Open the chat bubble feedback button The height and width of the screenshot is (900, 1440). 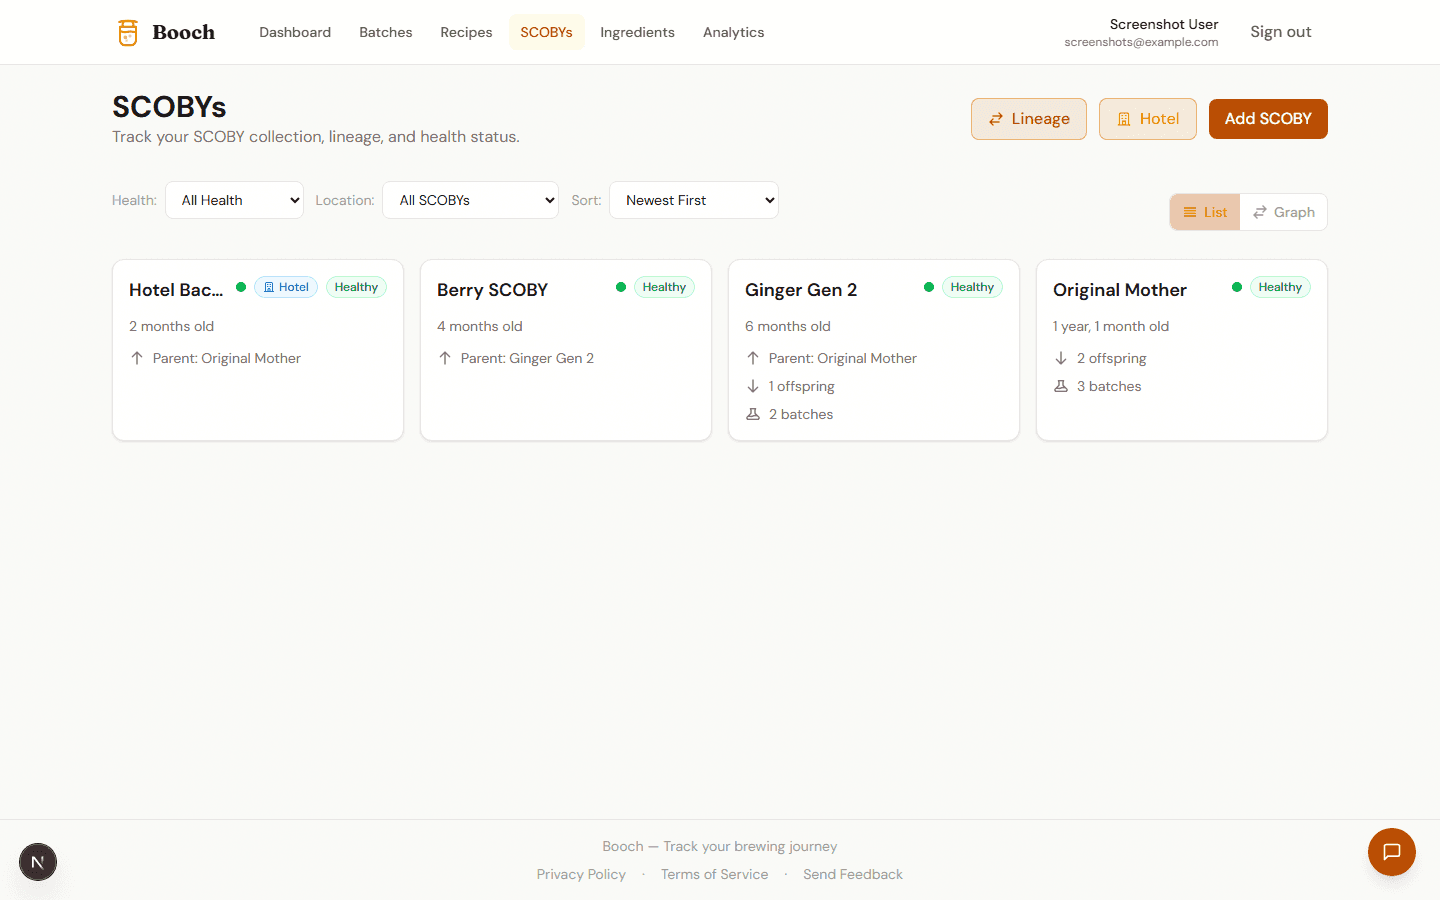coord(1391,852)
